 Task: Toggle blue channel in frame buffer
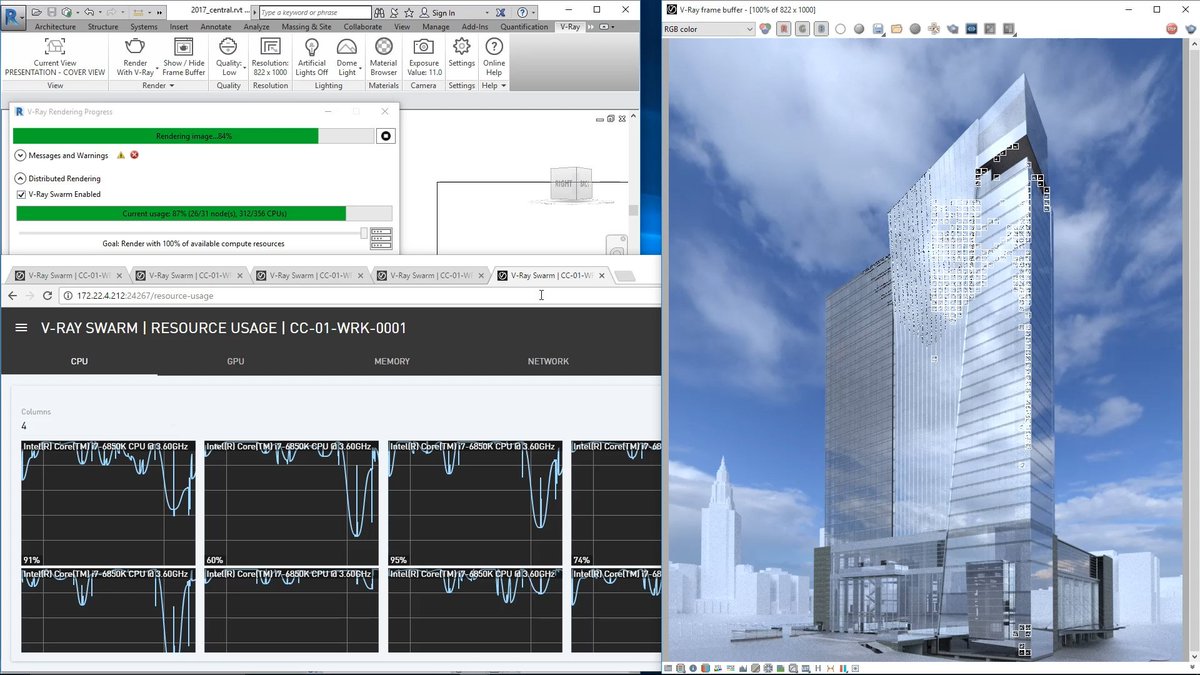tap(821, 28)
